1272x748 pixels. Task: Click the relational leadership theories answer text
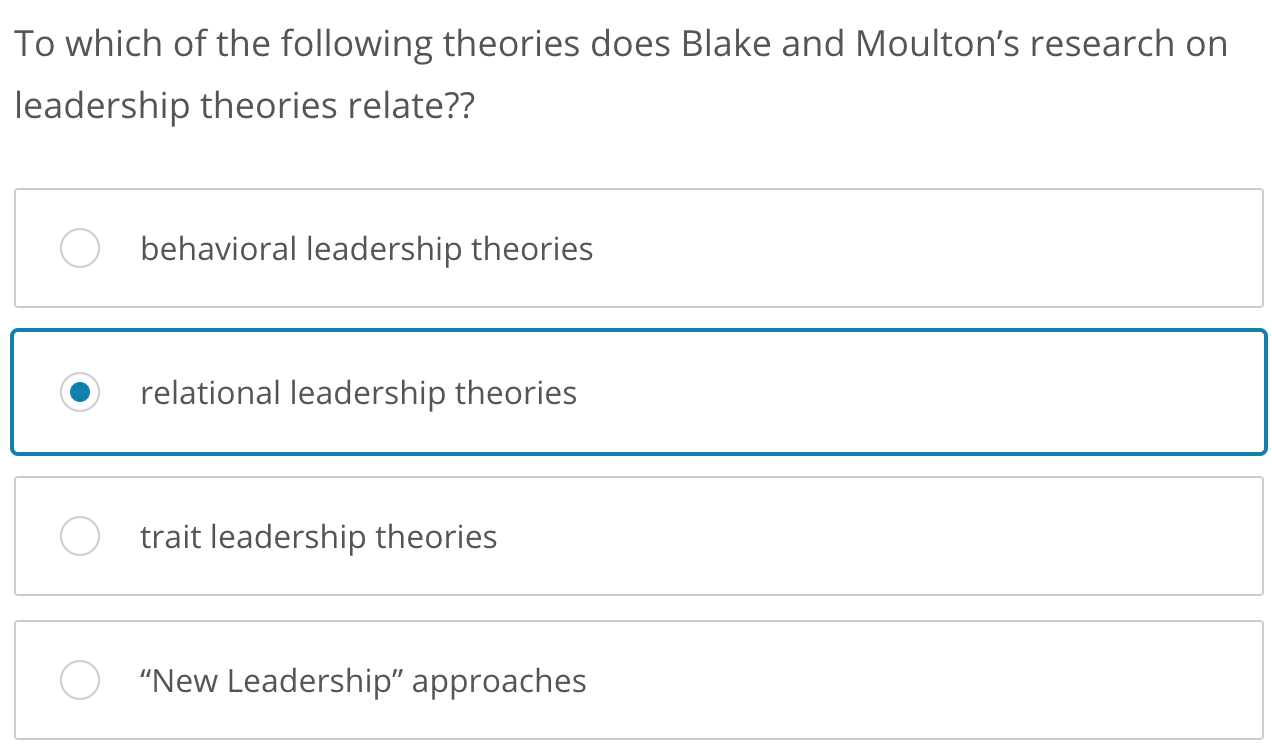[358, 392]
